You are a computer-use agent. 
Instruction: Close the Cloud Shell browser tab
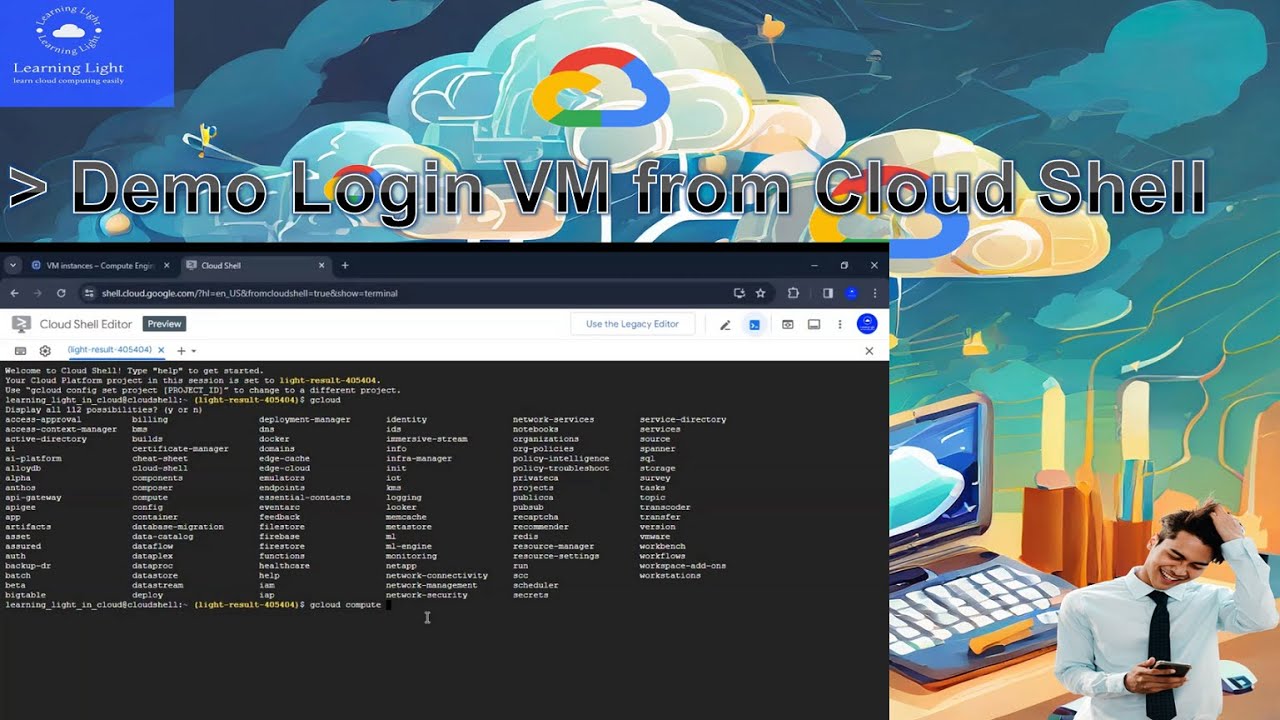(x=321, y=265)
